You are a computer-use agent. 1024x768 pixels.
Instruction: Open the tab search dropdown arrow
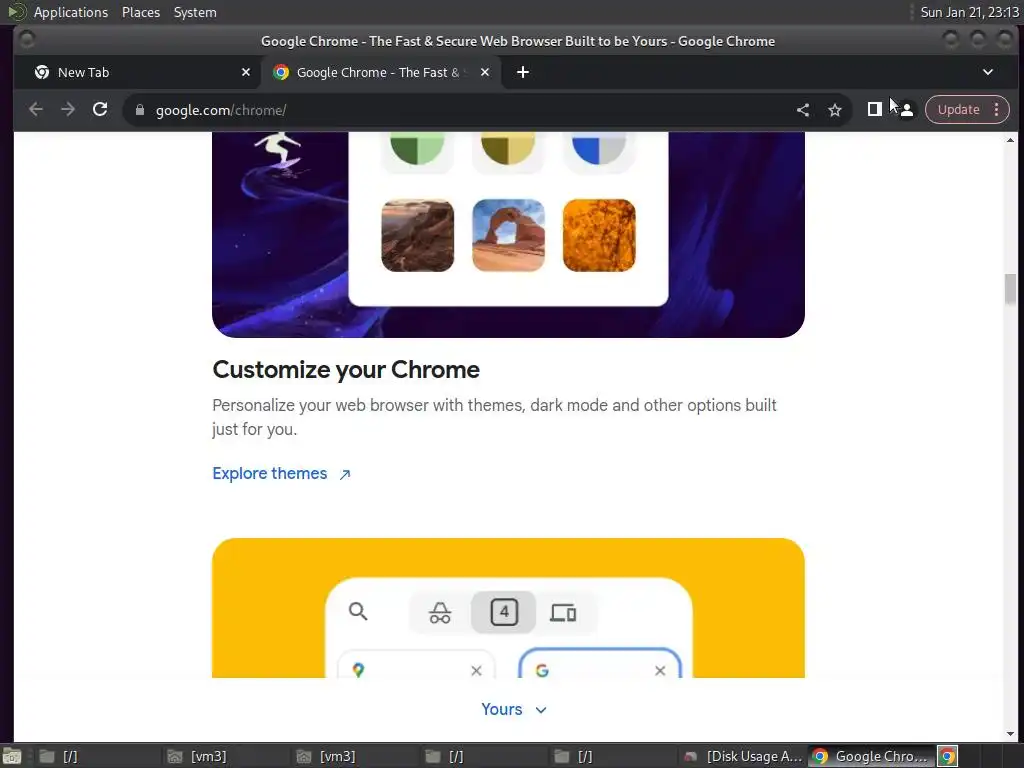987,72
